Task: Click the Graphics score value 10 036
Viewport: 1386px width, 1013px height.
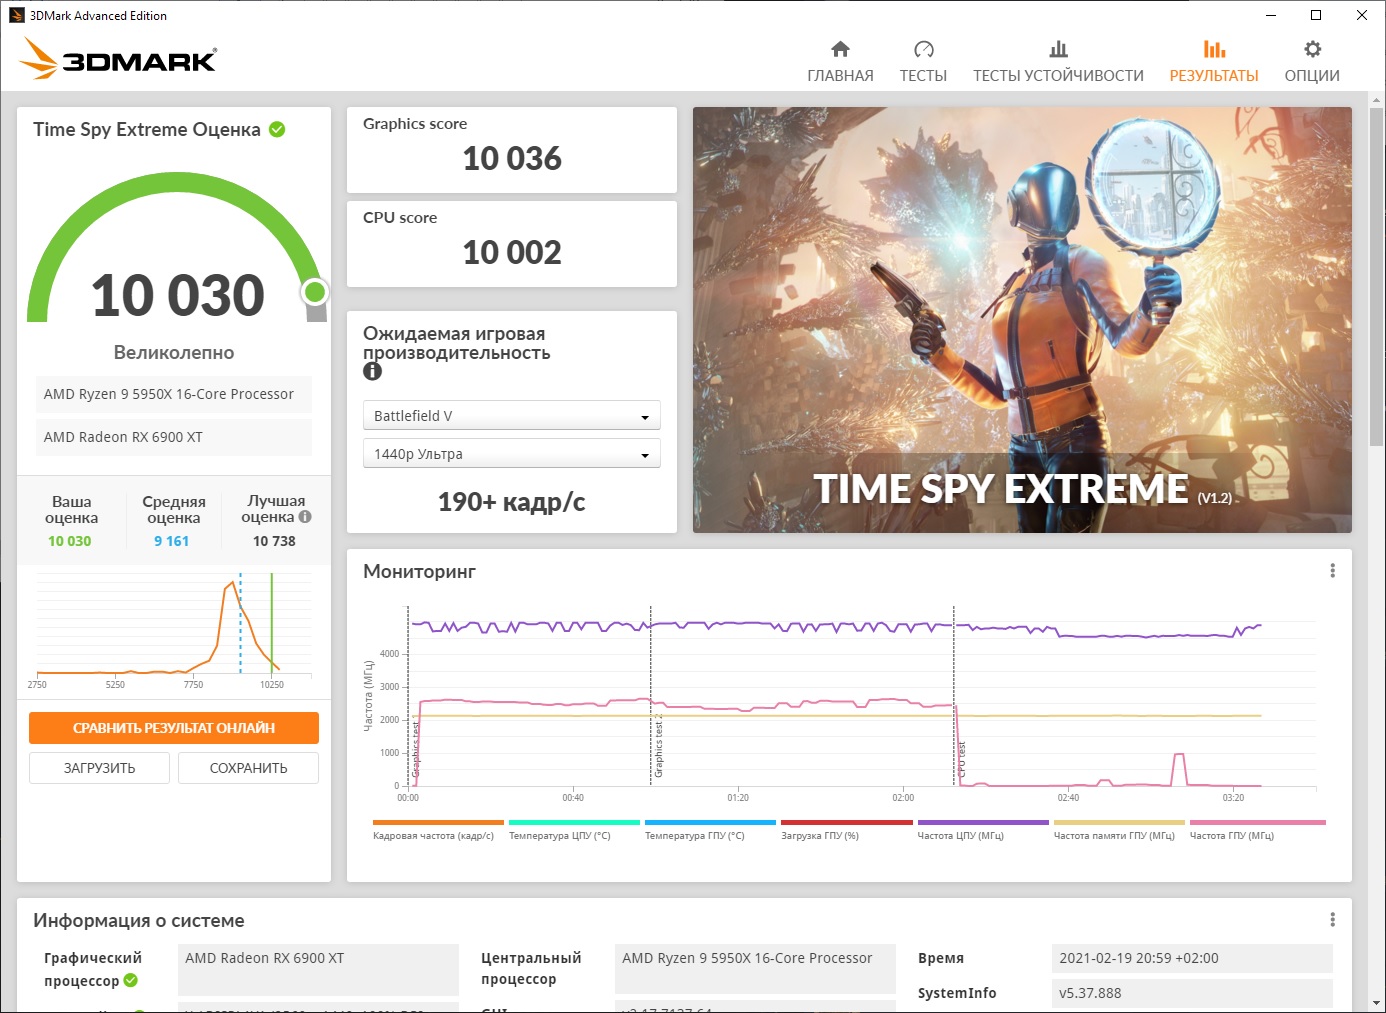Action: 512,158
